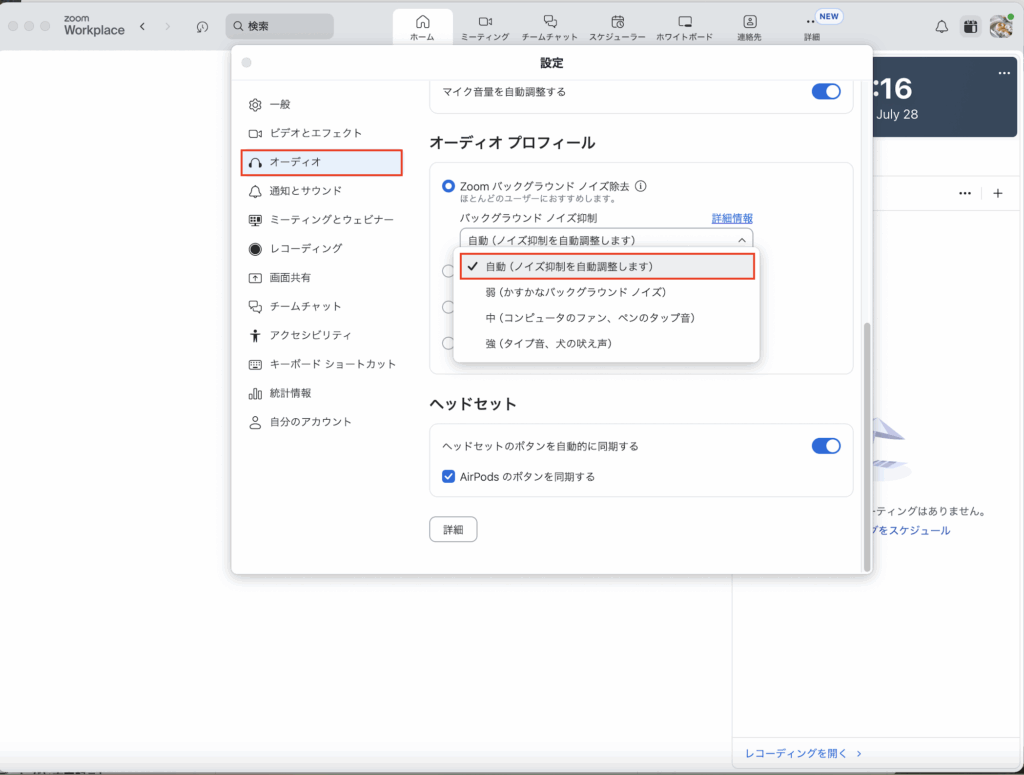Open the ホーム tab
Screen dimensions: 1024x775
422,27
